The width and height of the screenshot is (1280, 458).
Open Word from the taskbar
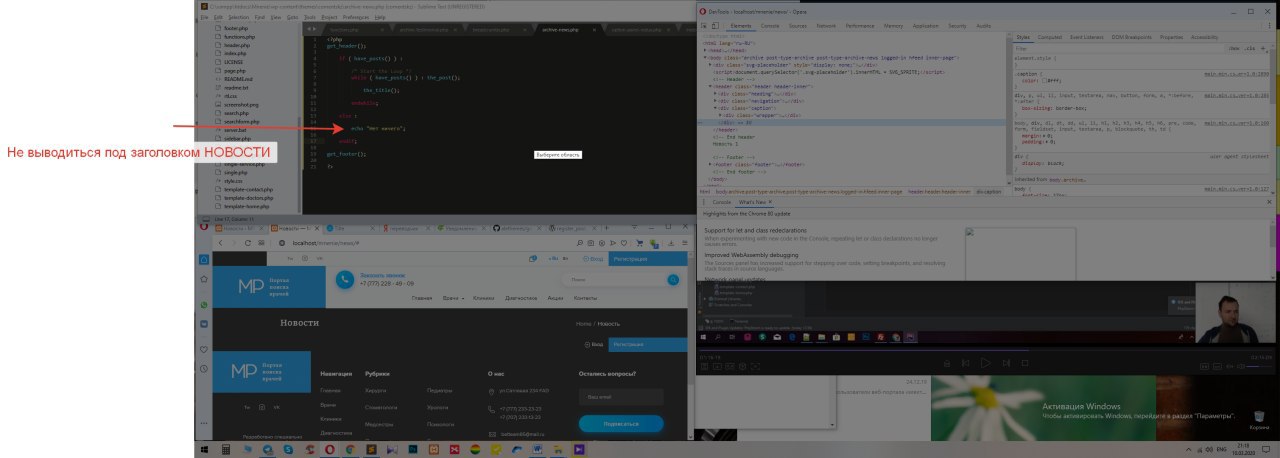[x=537, y=450]
